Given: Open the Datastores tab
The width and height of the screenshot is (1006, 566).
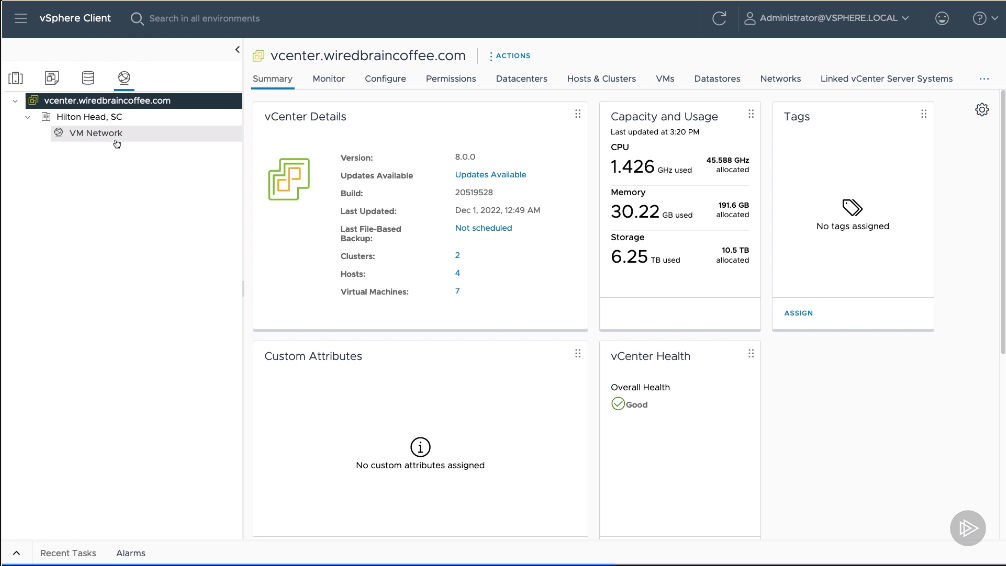Looking at the screenshot, I should (717, 79).
